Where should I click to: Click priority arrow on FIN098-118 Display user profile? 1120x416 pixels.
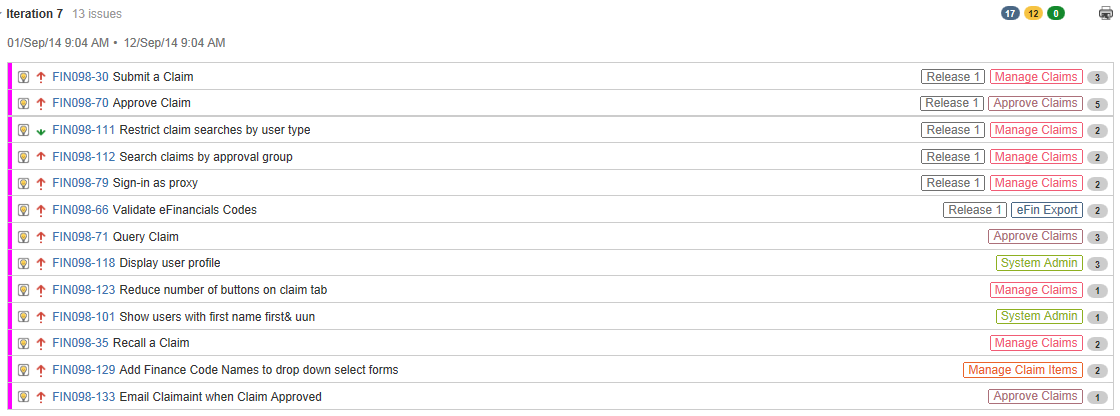(41, 263)
